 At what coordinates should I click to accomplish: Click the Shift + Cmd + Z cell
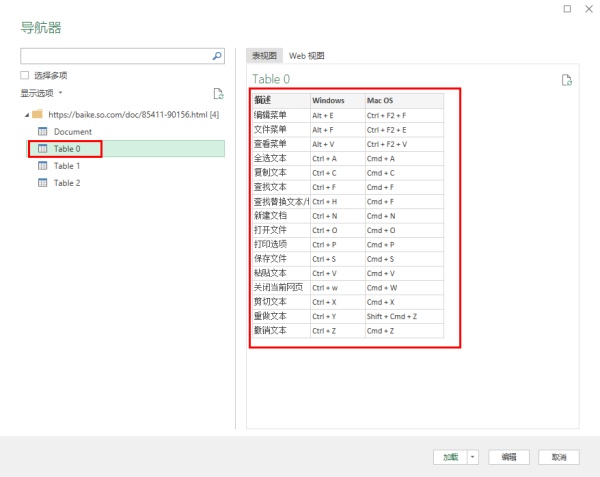[x=404, y=316]
